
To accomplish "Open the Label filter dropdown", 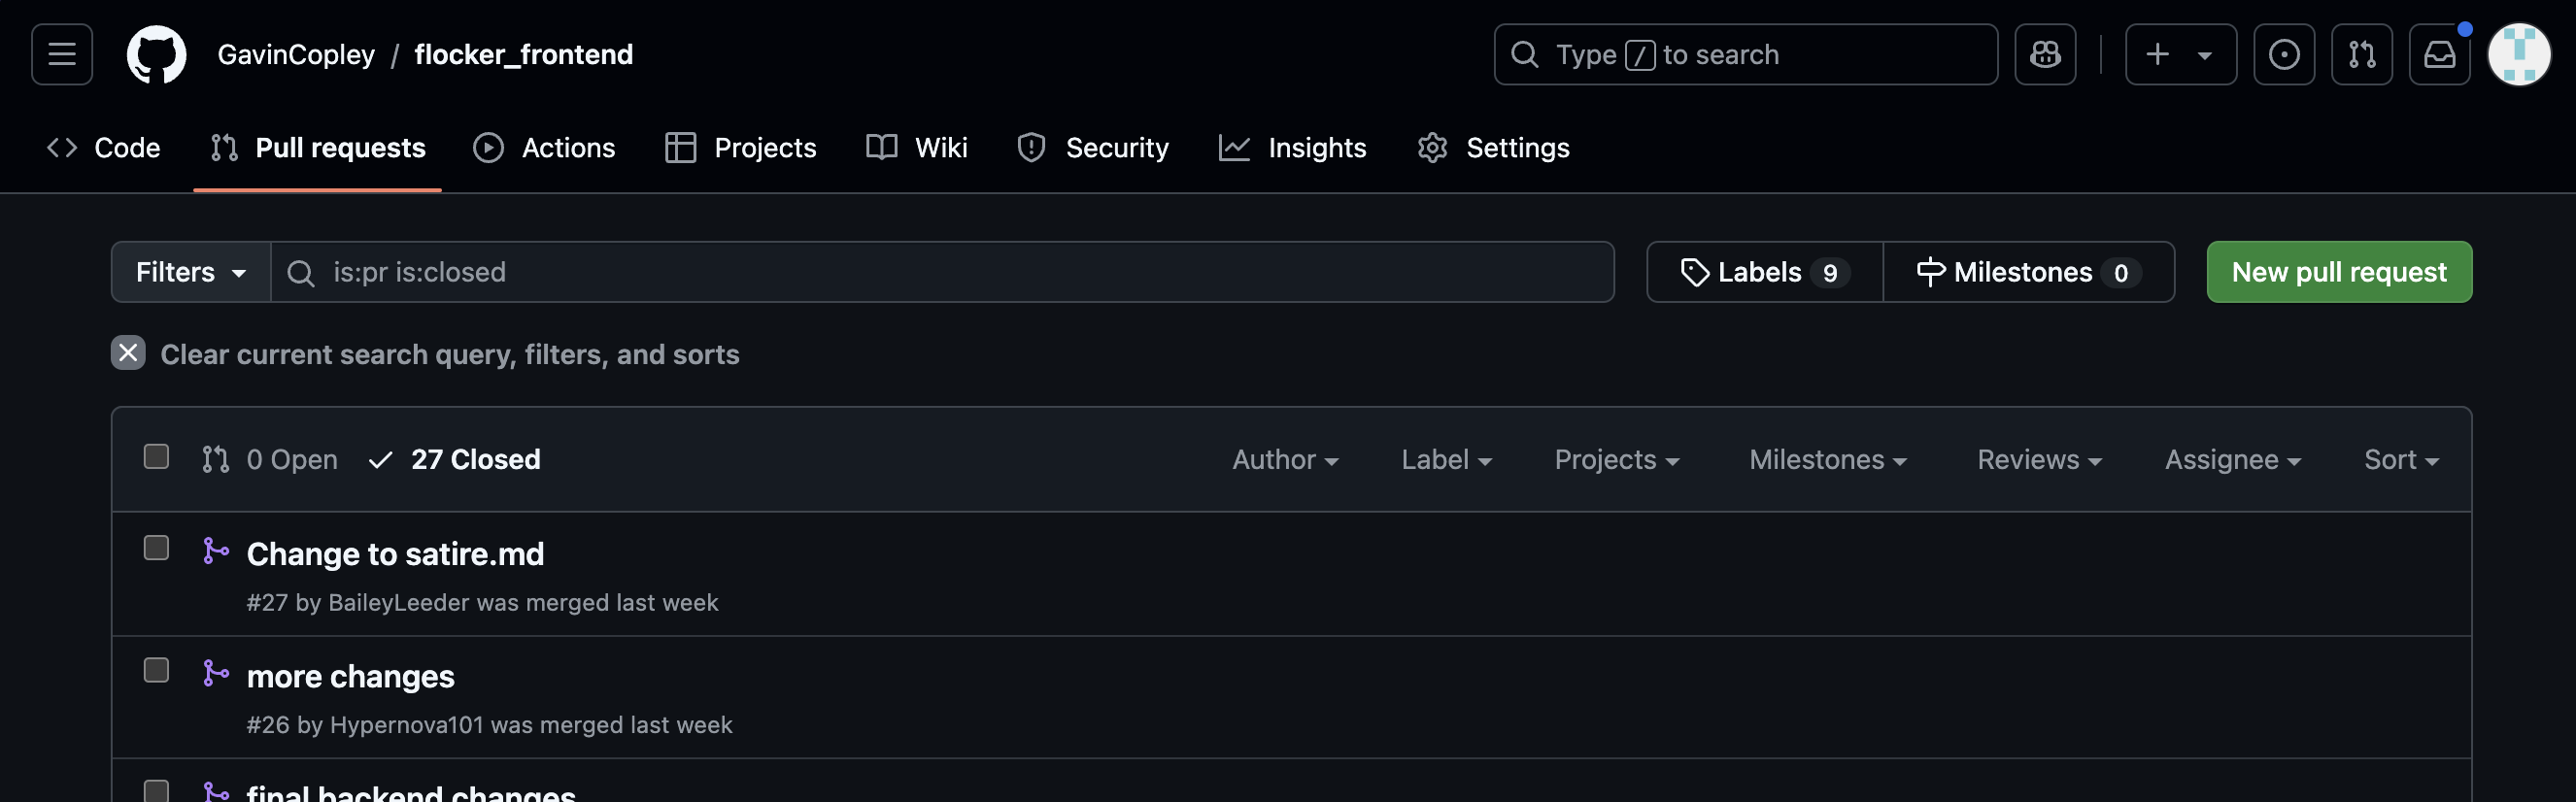I will [1446, 460].
